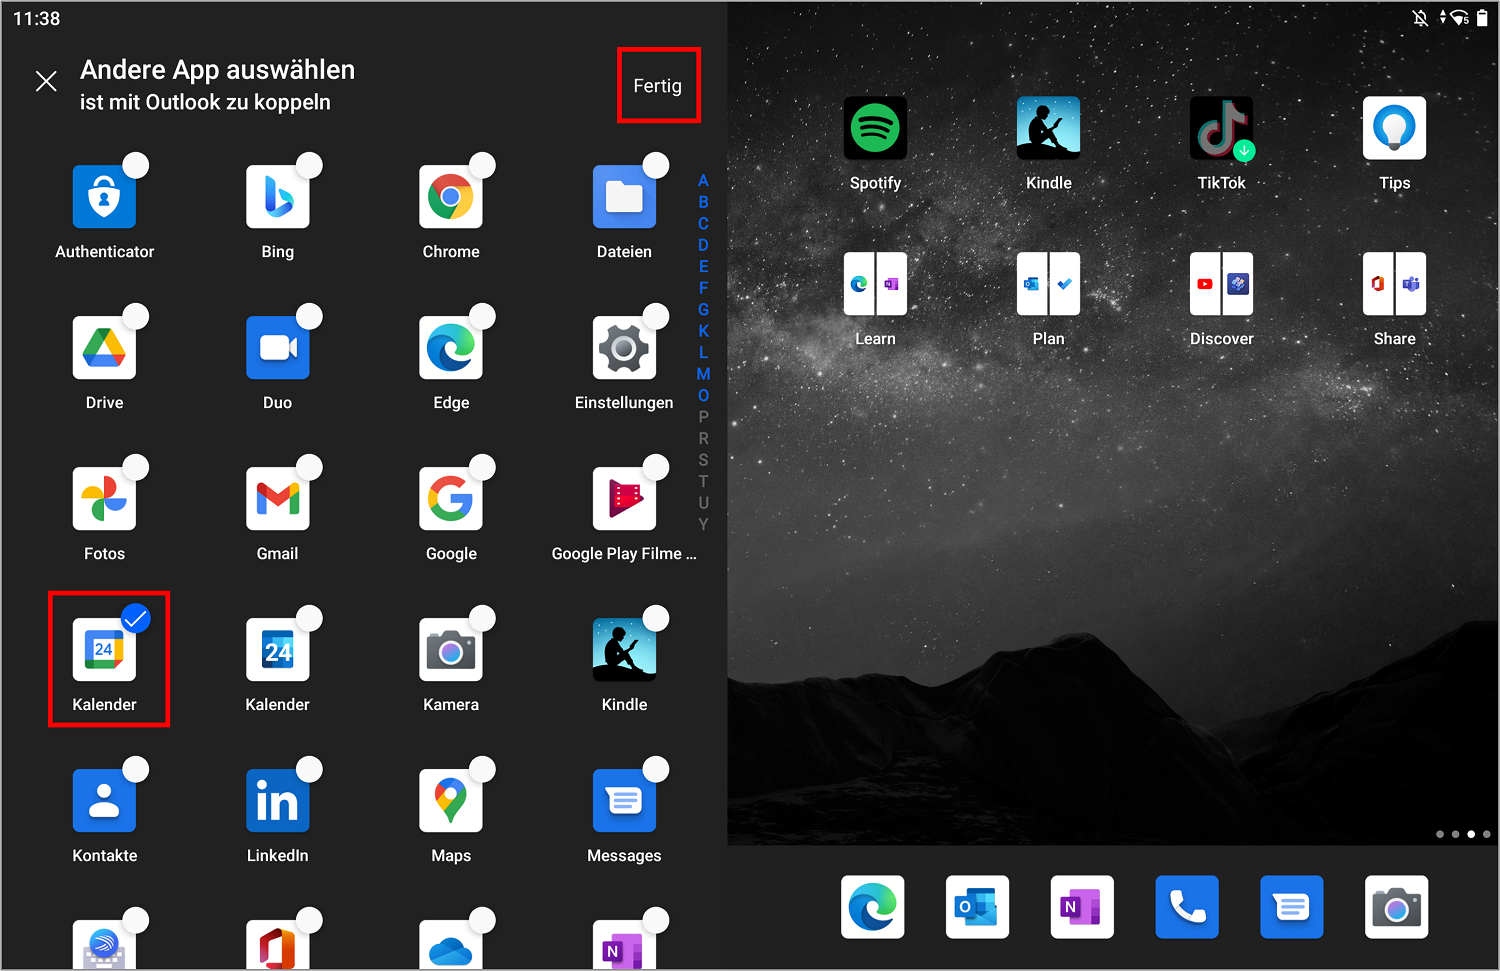Viewport: 1500px width, 971px height.
Task: Tap Fertig to confirm the pairing
Action: [x=657, y=86]
